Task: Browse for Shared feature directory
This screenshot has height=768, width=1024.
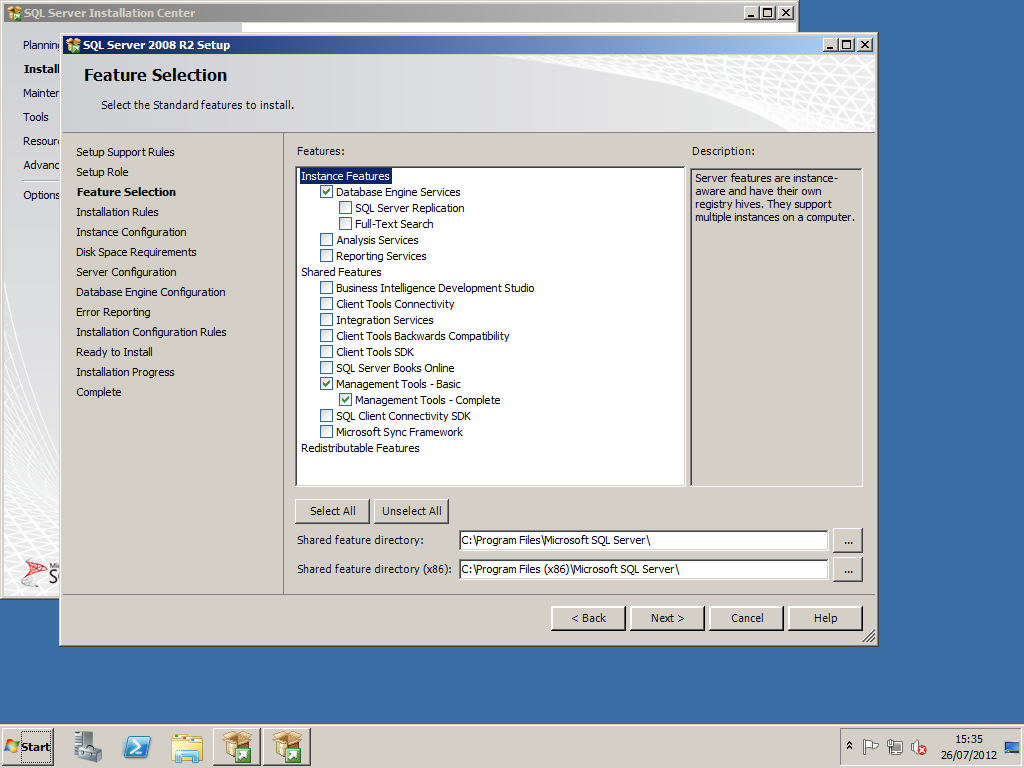Action: coord(848,541)
